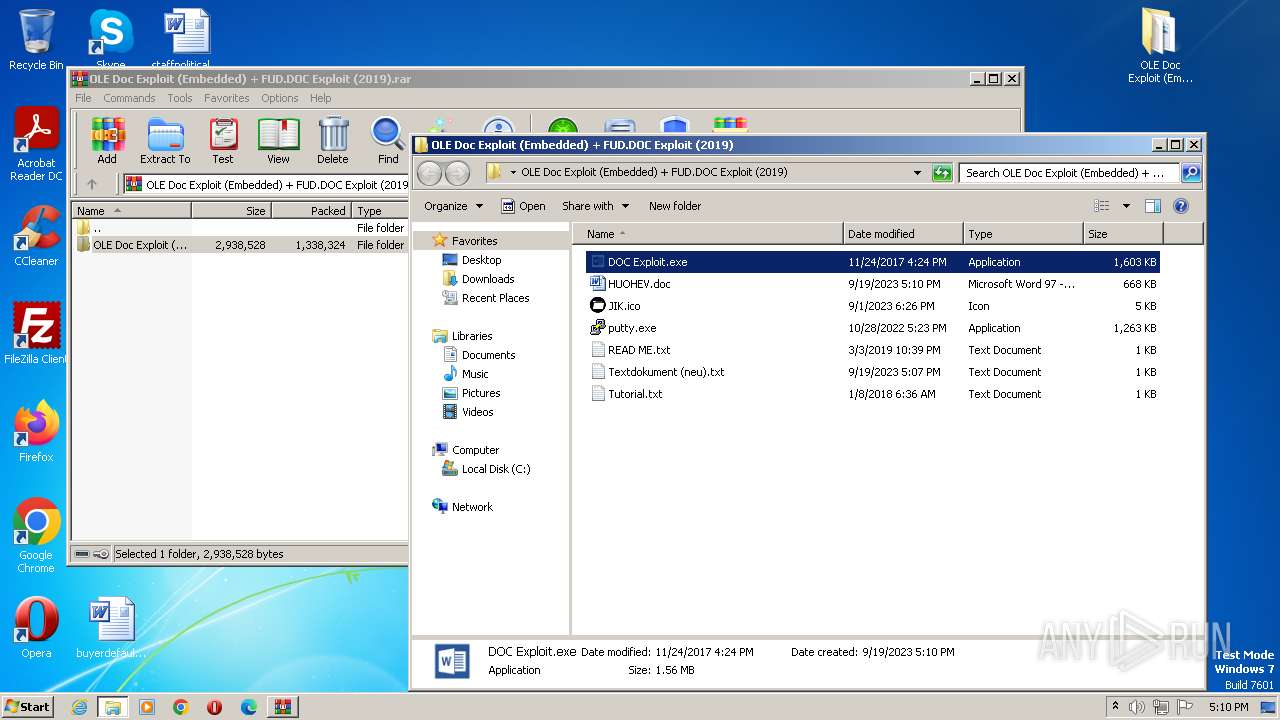This screenshot has height=720, width=1280.
Task: Select JIK.ico file
Action: tap(871, 306)
